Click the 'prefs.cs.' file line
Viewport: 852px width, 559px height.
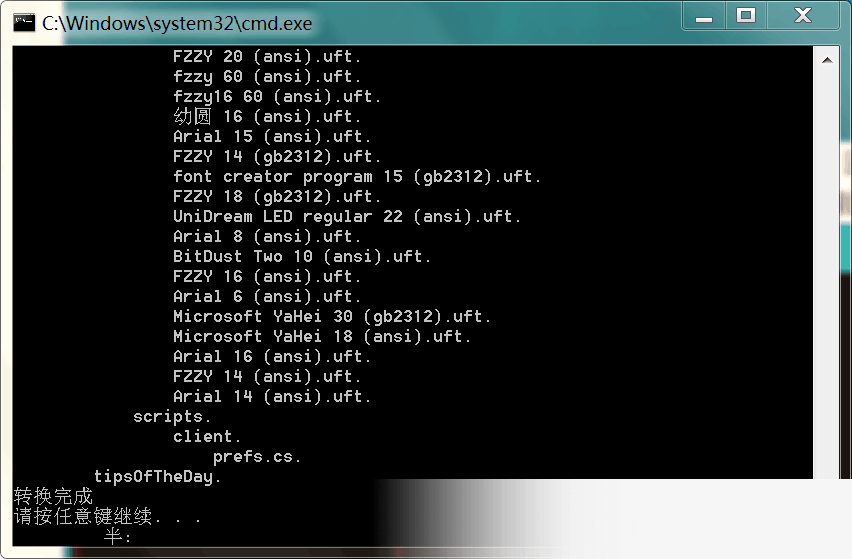tap(256, 457)
